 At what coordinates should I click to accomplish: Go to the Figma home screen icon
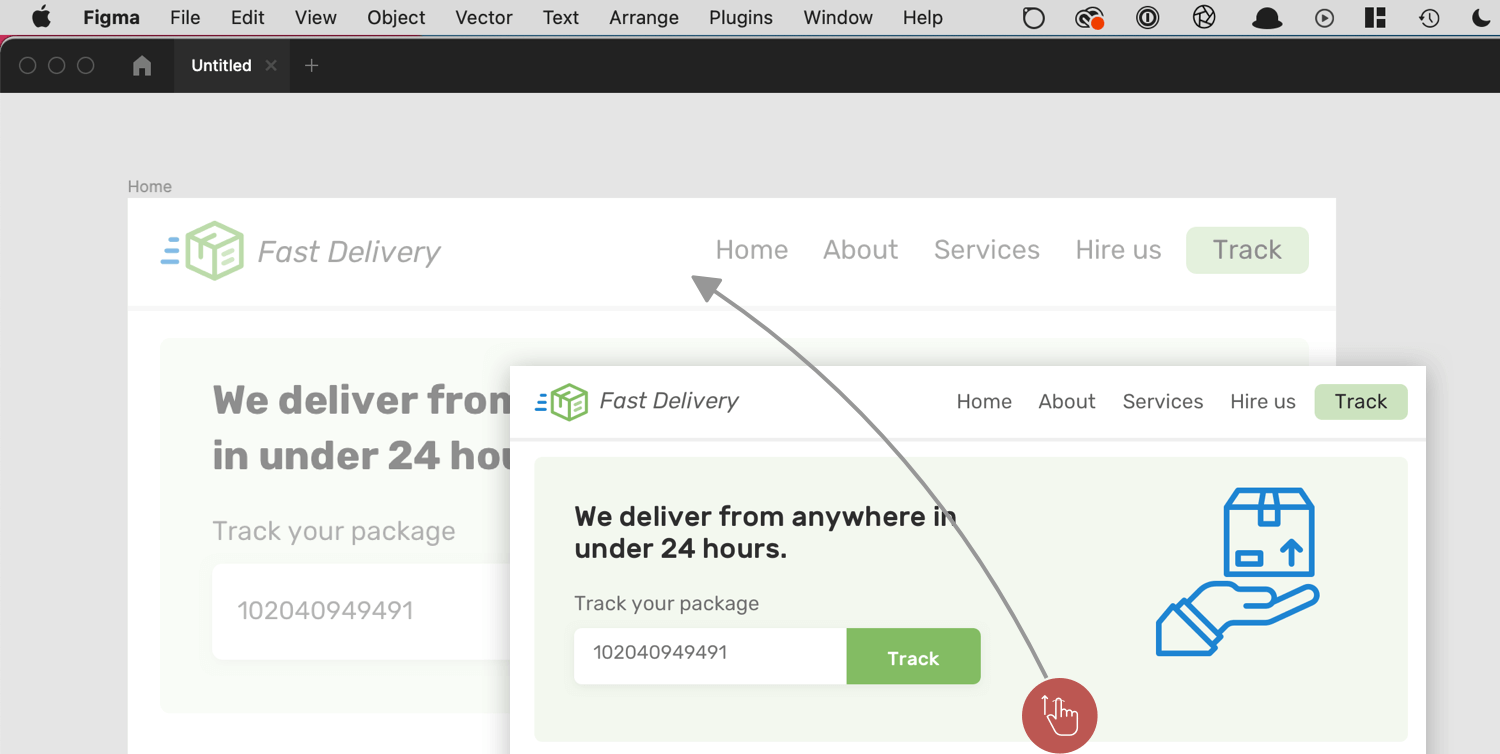(x=142, y=66)
